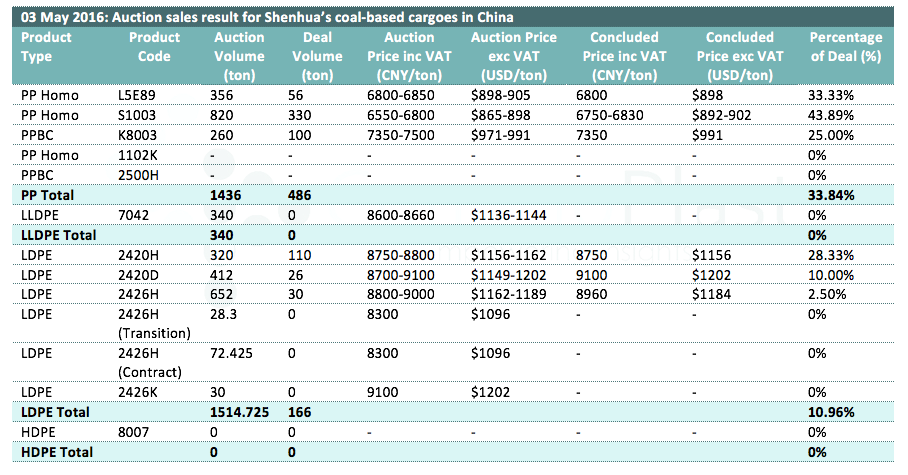Select the 'PP Total' row label
908x475 pixels.
pos(47,195)
